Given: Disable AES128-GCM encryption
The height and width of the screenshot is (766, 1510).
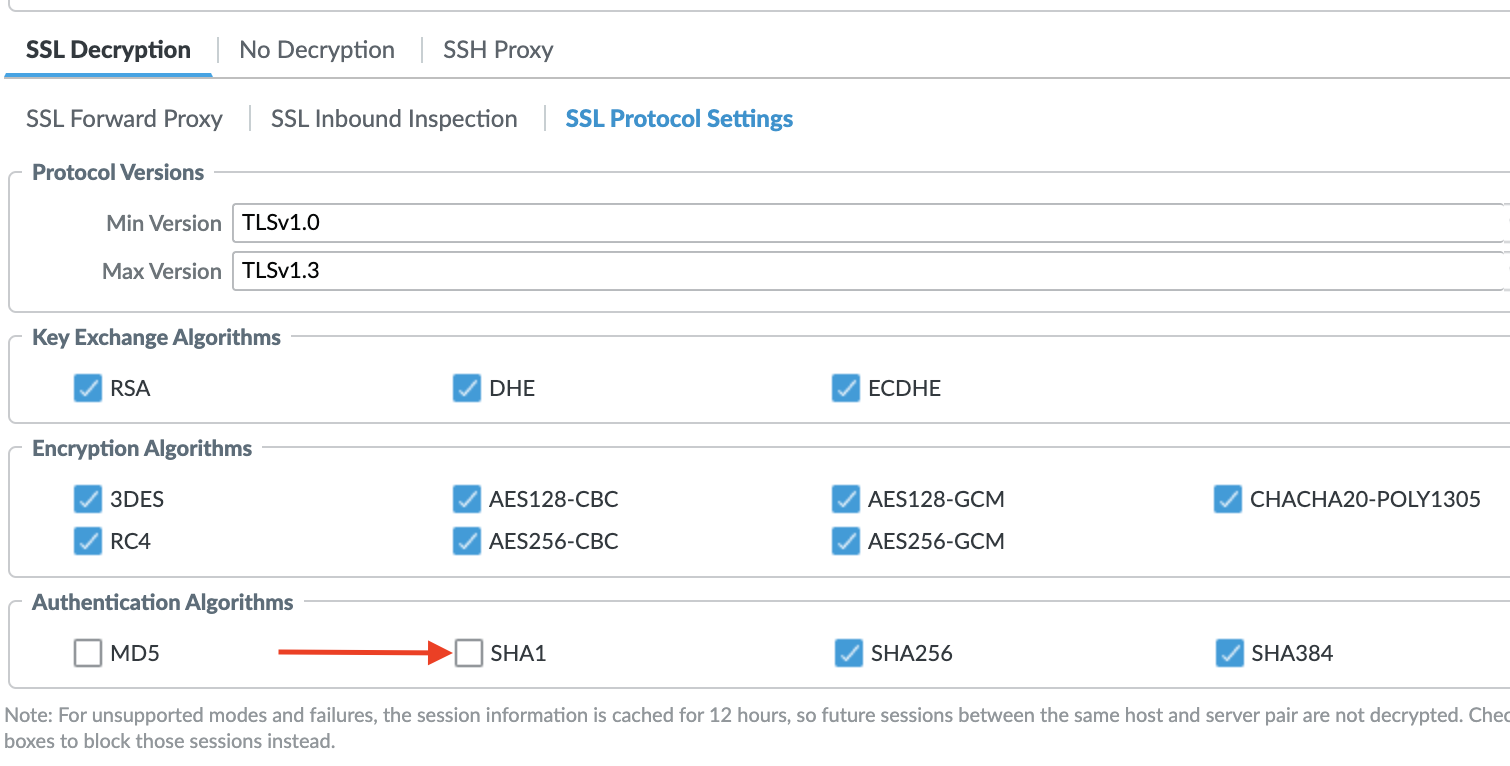Looking at the screenshot, I should [847, 499].
